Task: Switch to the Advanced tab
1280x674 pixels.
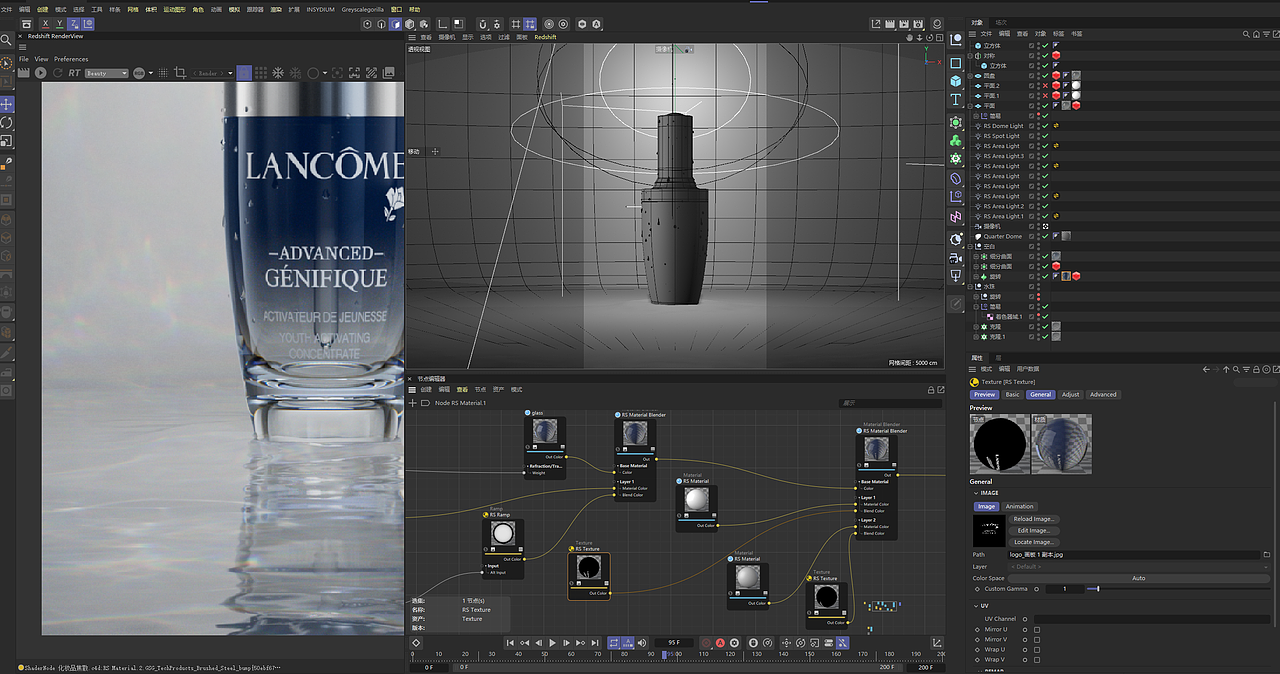Action: click(1103, 394)
